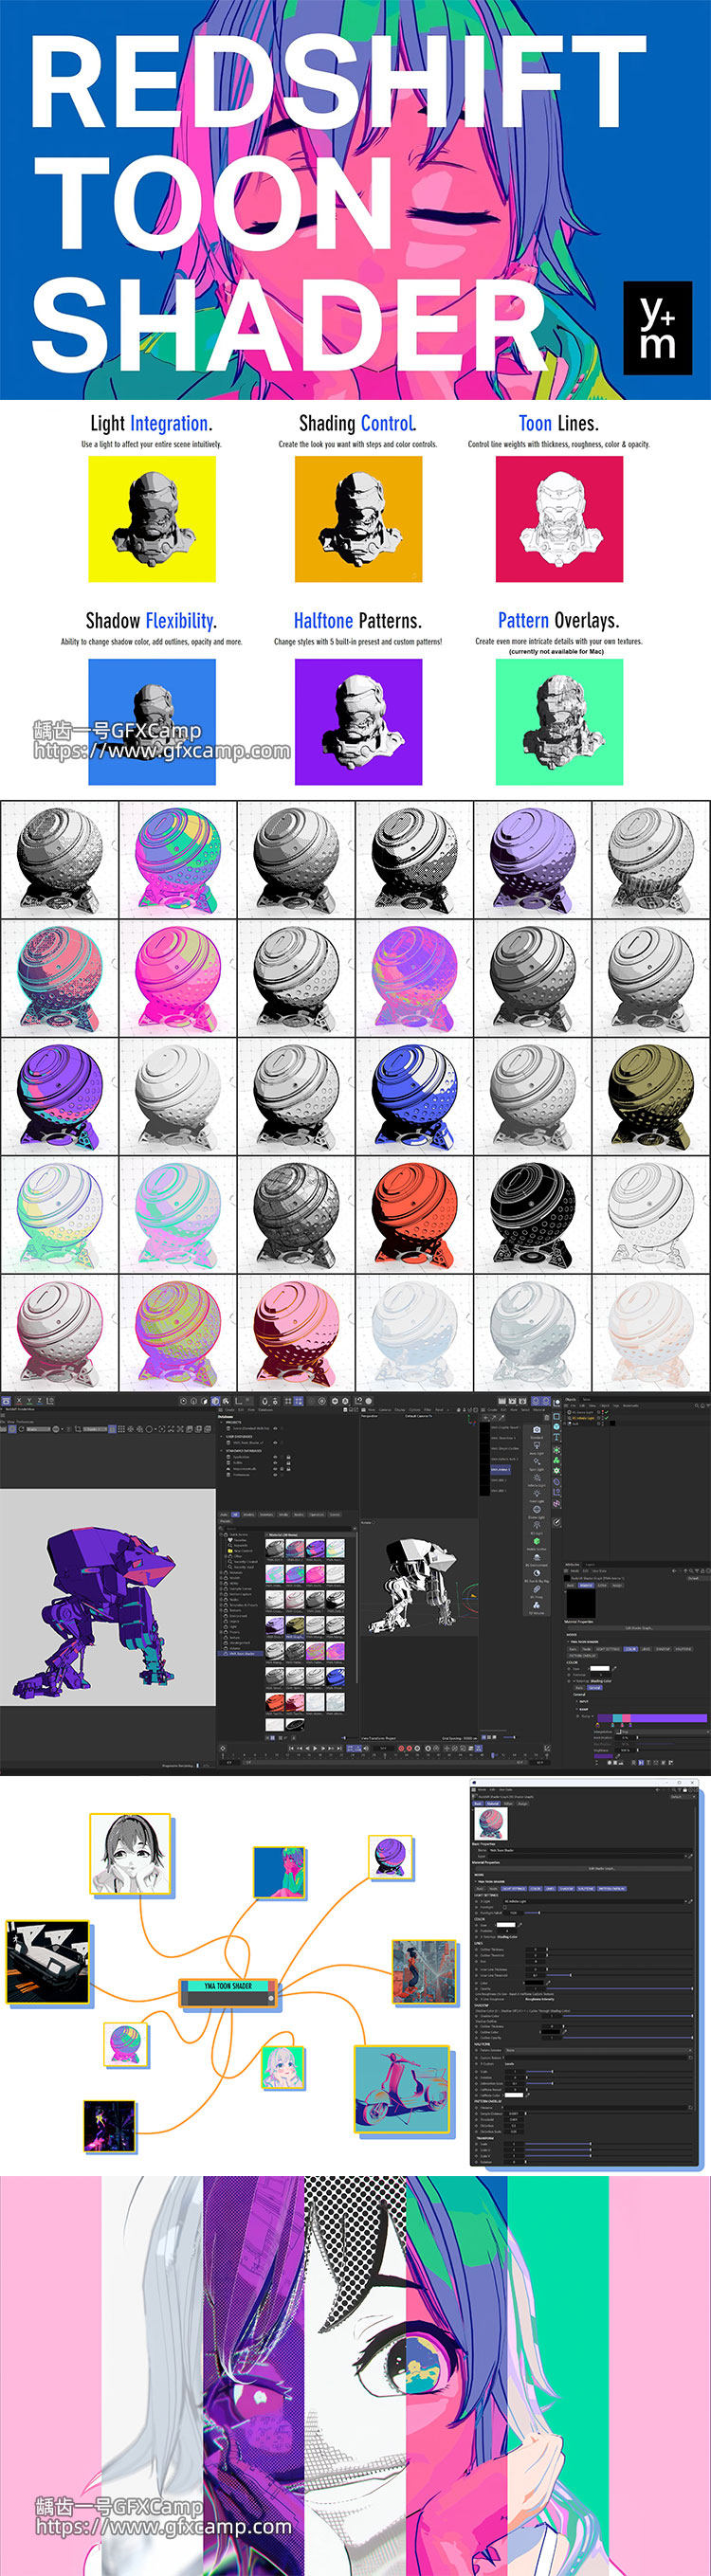Click the Shadow Flexibility blue preview tile
This screenshot has width=711, height=2576.
click(x=151, y=722)
